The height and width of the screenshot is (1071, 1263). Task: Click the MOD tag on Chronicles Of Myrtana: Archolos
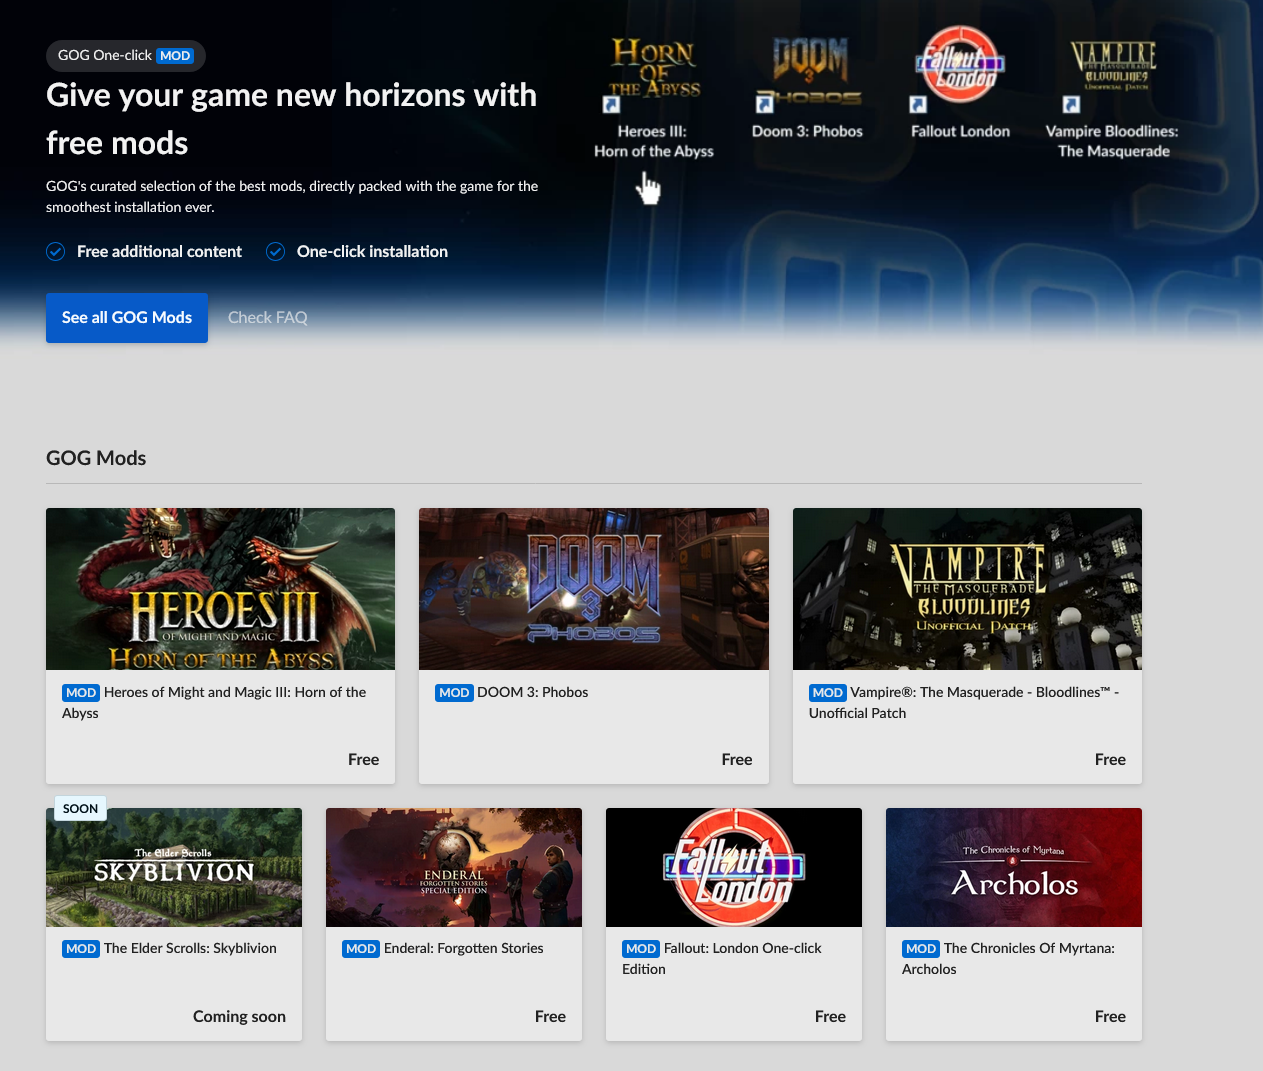point(921,949)
